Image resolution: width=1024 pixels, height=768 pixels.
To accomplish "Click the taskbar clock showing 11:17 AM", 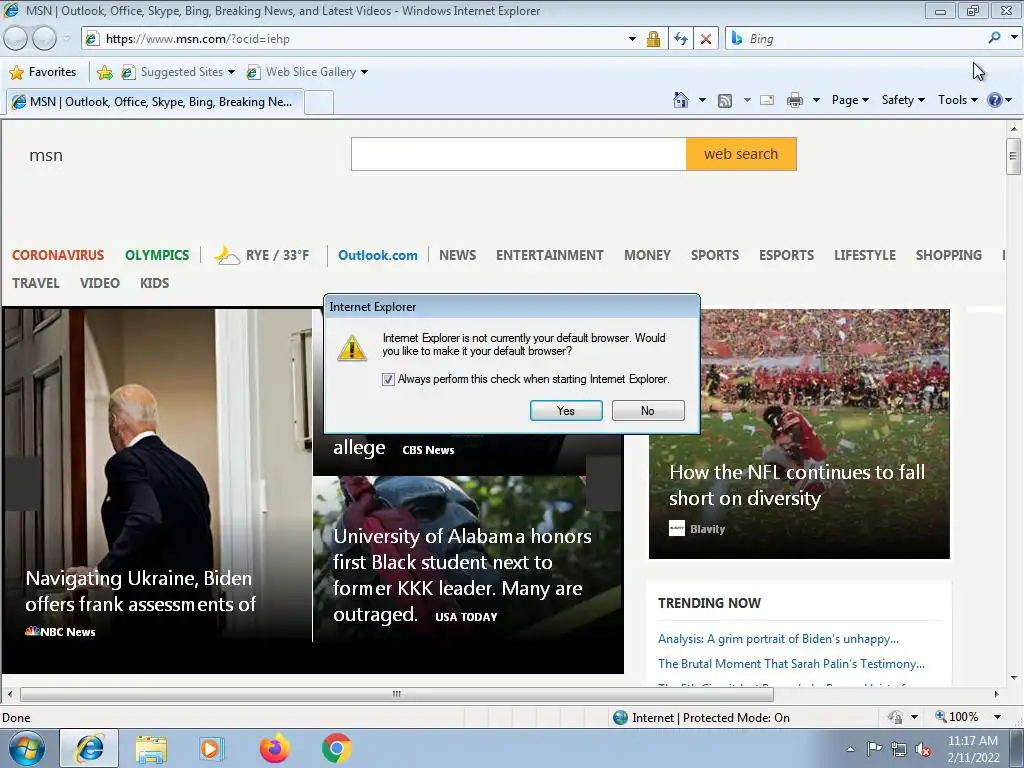I will pyautogui.click(x=973, y=749).
